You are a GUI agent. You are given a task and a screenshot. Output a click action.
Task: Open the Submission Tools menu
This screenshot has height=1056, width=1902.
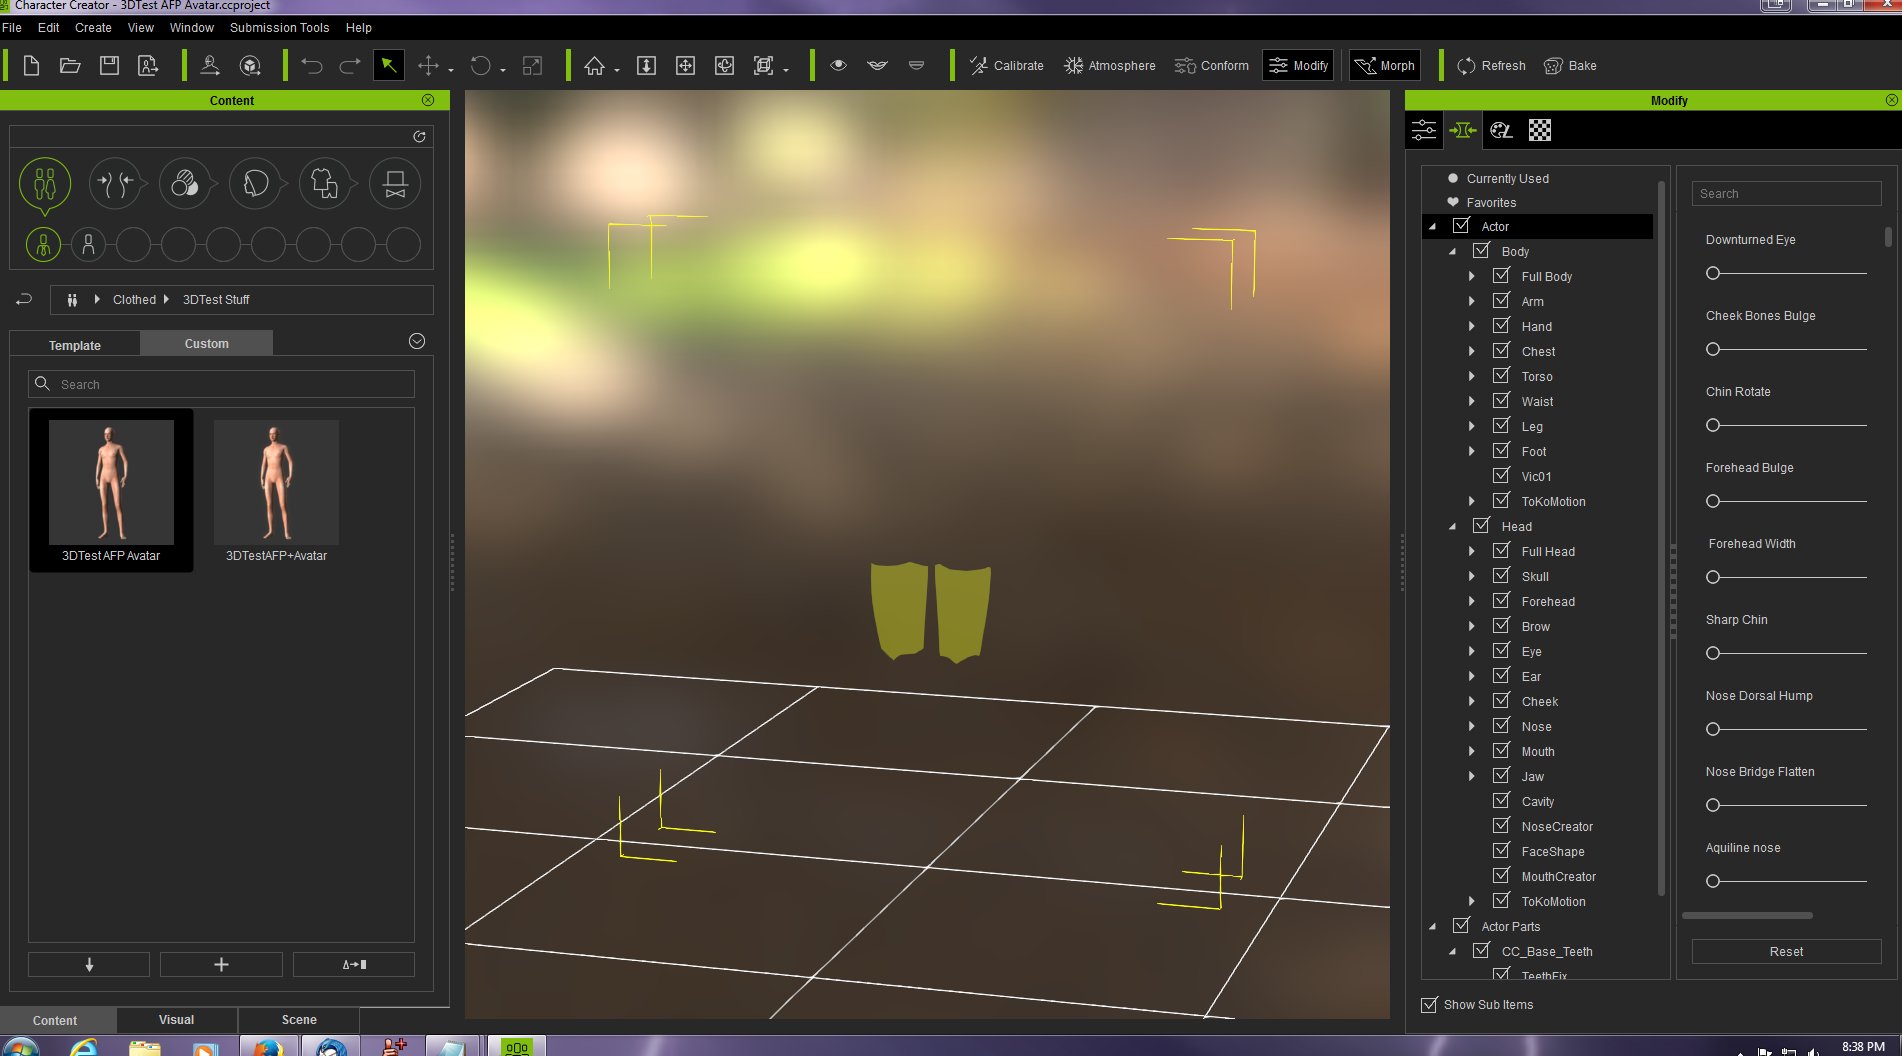(x=279, y=28)
